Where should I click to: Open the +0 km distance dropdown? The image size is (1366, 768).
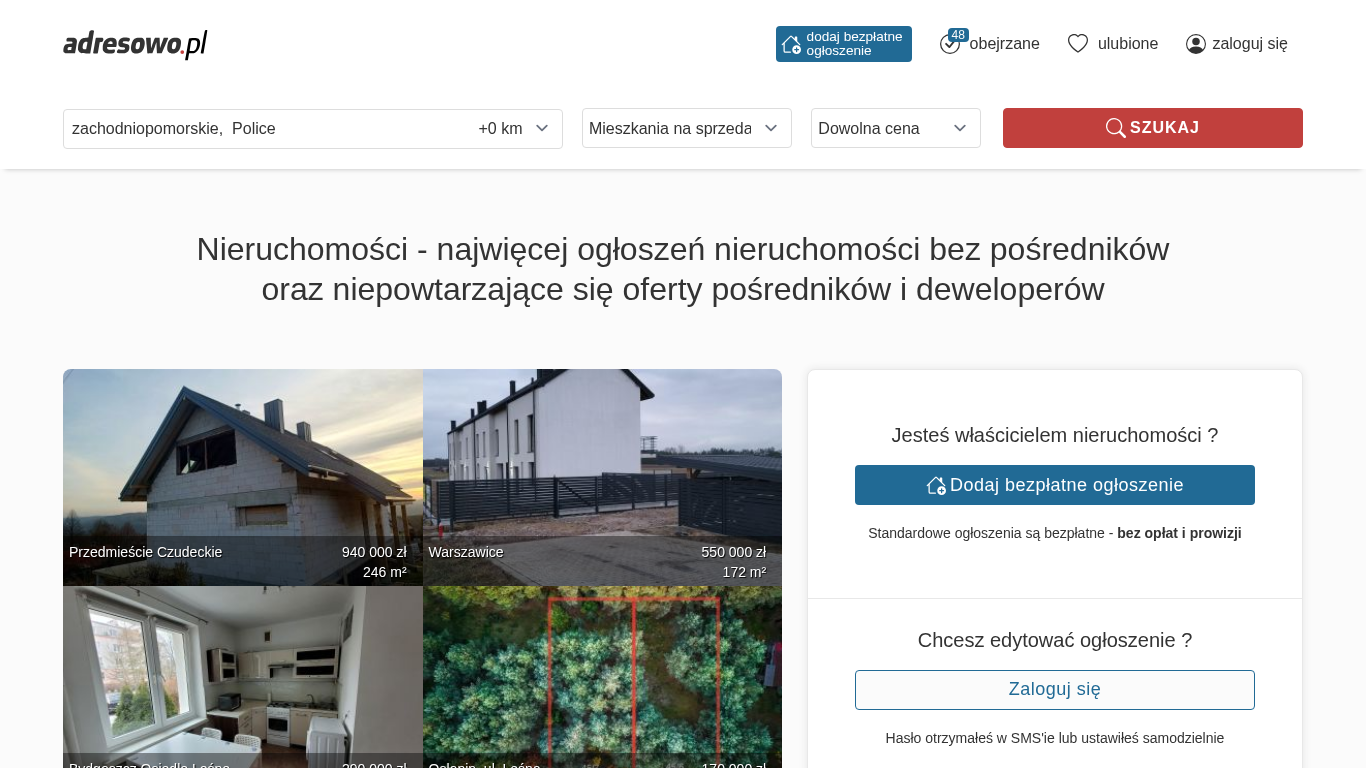pos(514,128)
